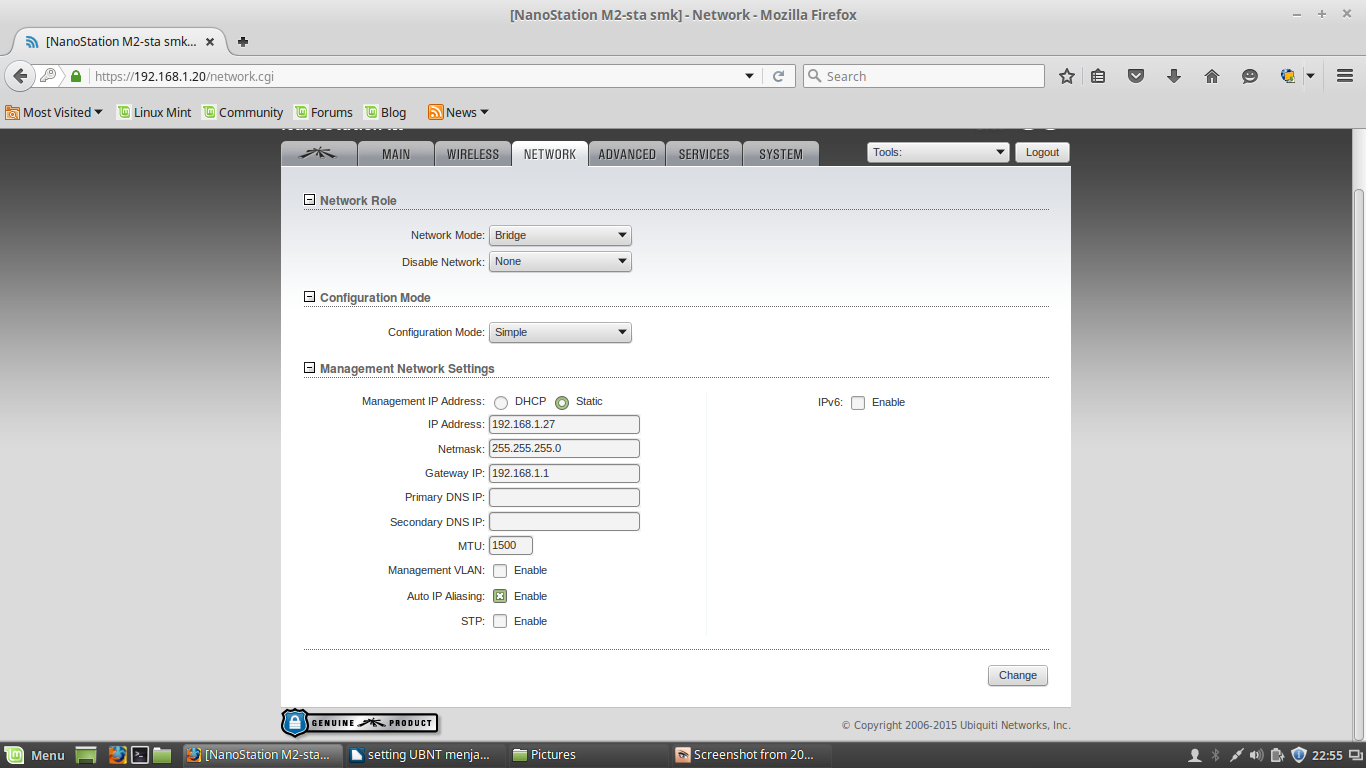Open the SERVICES tab
The image size is (1366, 768).
click(704, 154)
